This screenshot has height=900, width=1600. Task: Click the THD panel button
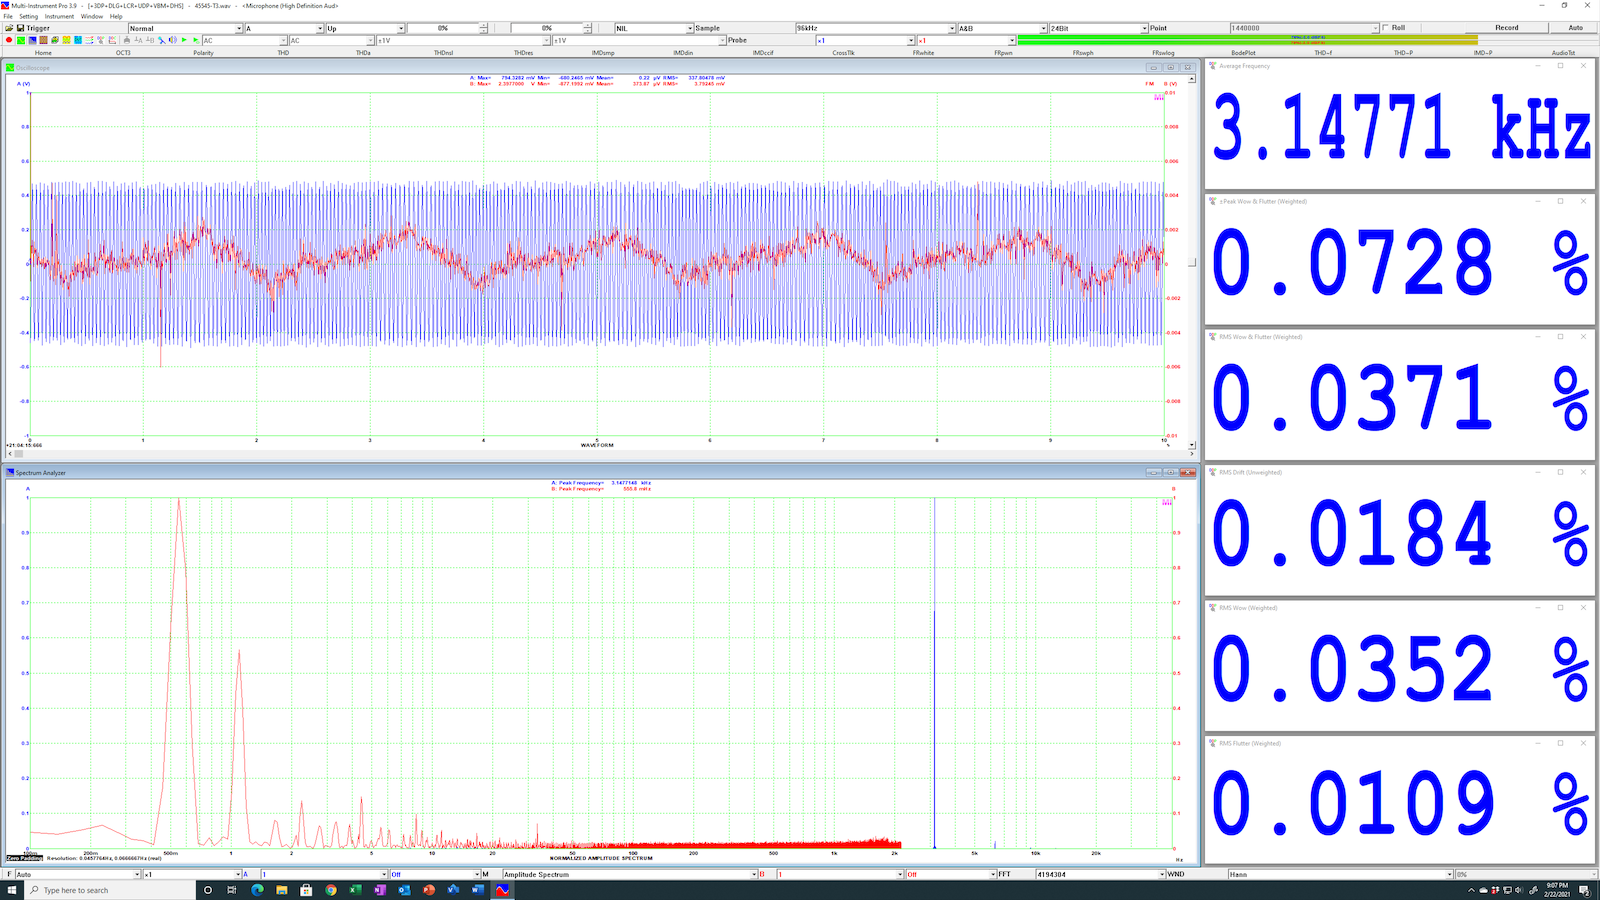pos(283,52)
